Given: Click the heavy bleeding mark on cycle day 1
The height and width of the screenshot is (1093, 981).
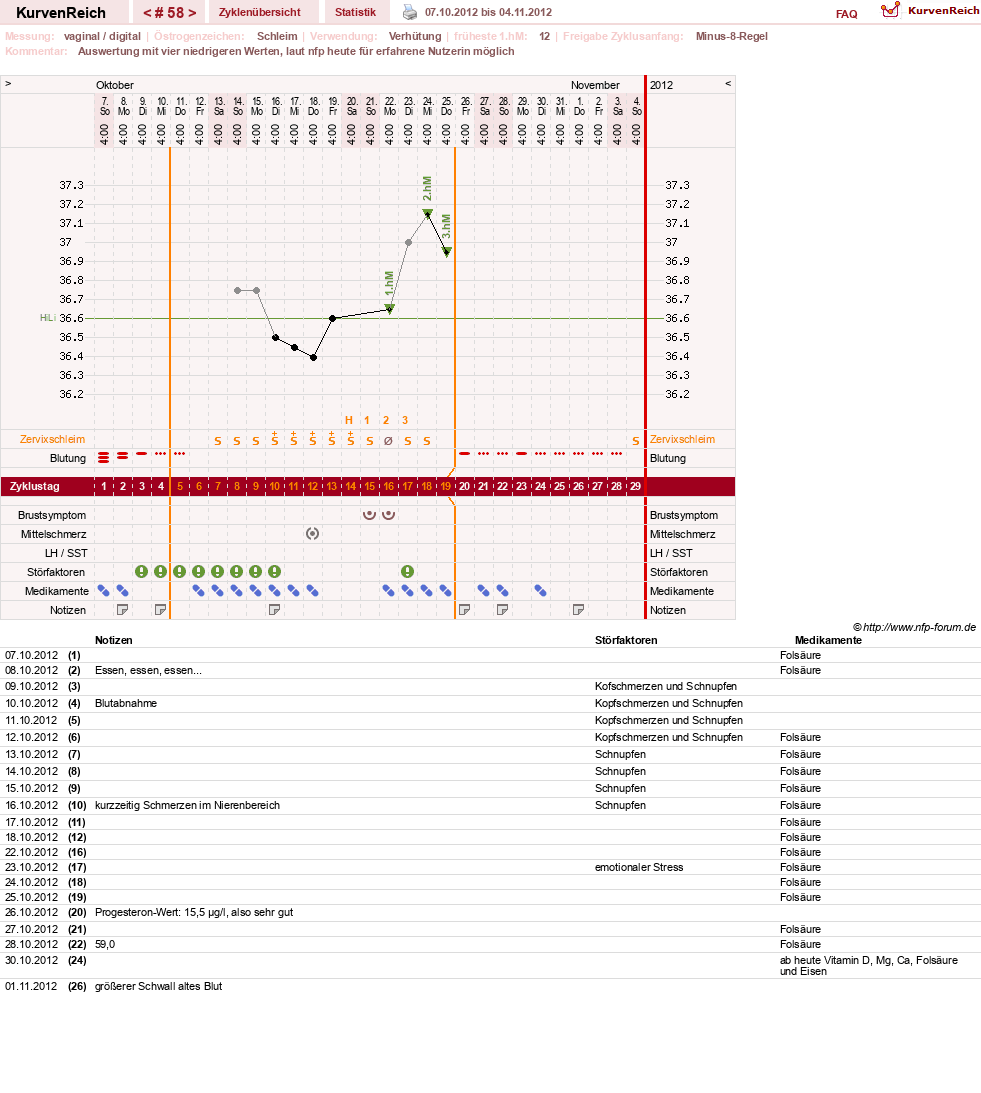Looking at the screenshot, I should [104, 457].
